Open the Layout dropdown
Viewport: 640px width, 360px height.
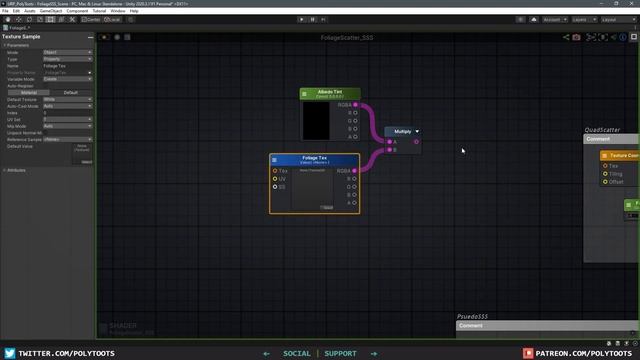(x=618, y=20)
